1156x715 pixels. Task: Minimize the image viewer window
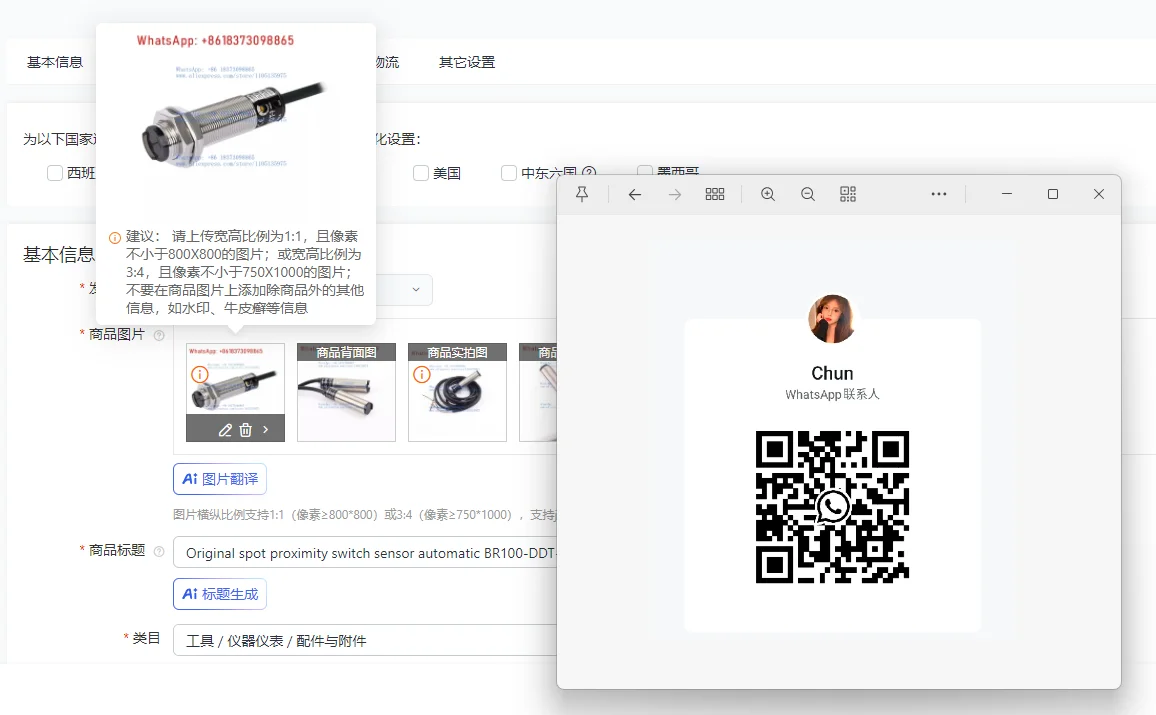click(1006, 194)
